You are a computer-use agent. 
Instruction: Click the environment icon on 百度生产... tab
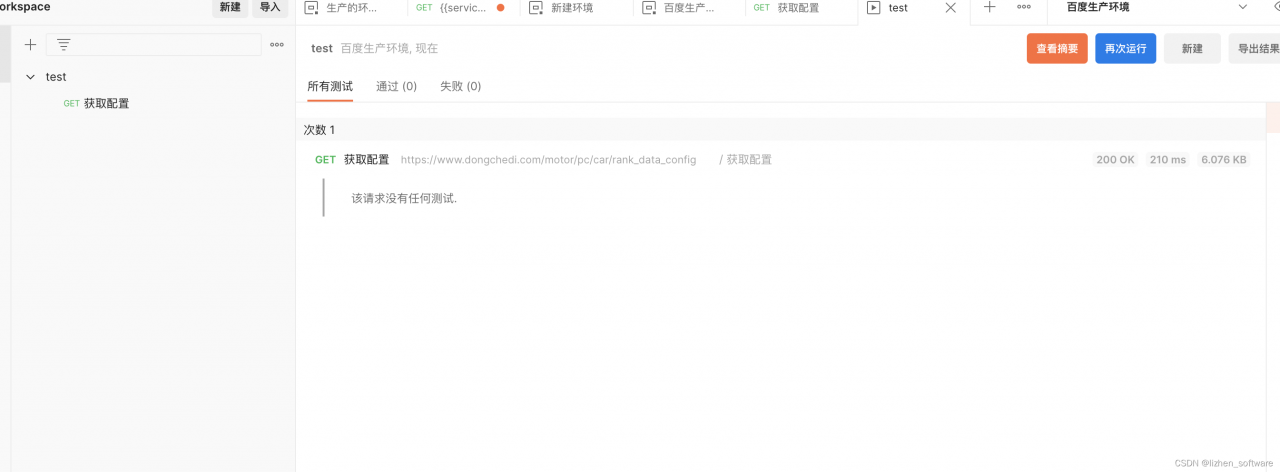(x=648, y=8)
